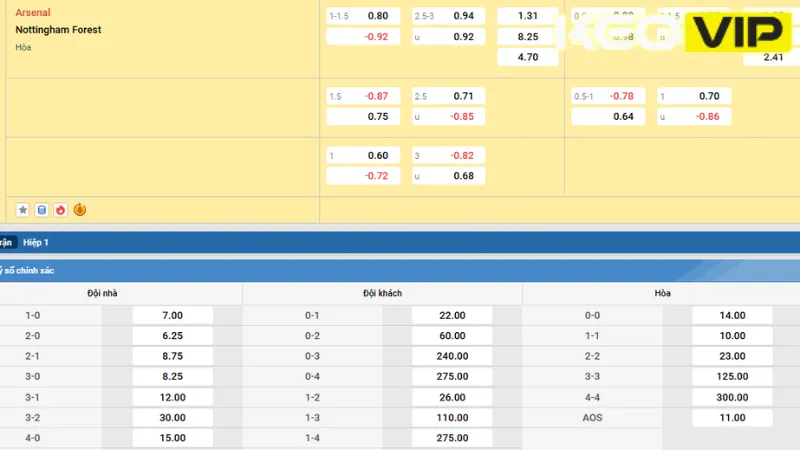Select 1-1 draw odds of 10.00
Viewport: 800px width, 450px height.
732,336
